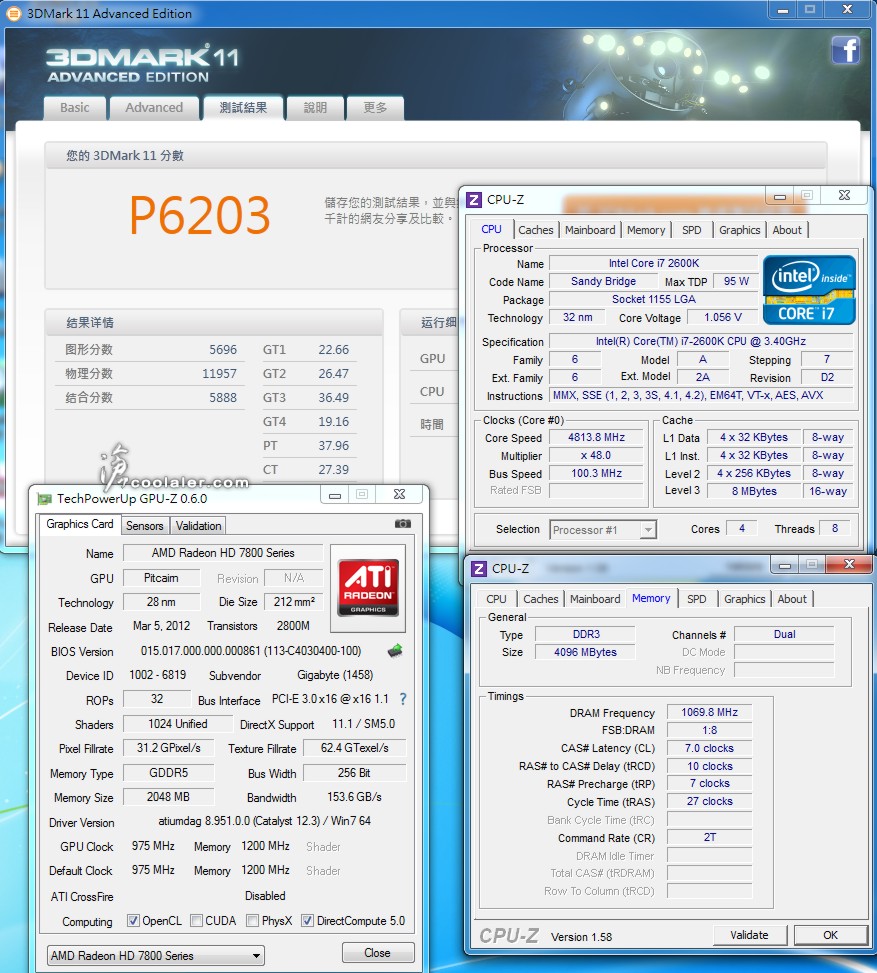Click the Level 3 8 MBytes cache value
The height and width of the screenshot is (973, 877).
pyautogui.click(x=754, y=491)
